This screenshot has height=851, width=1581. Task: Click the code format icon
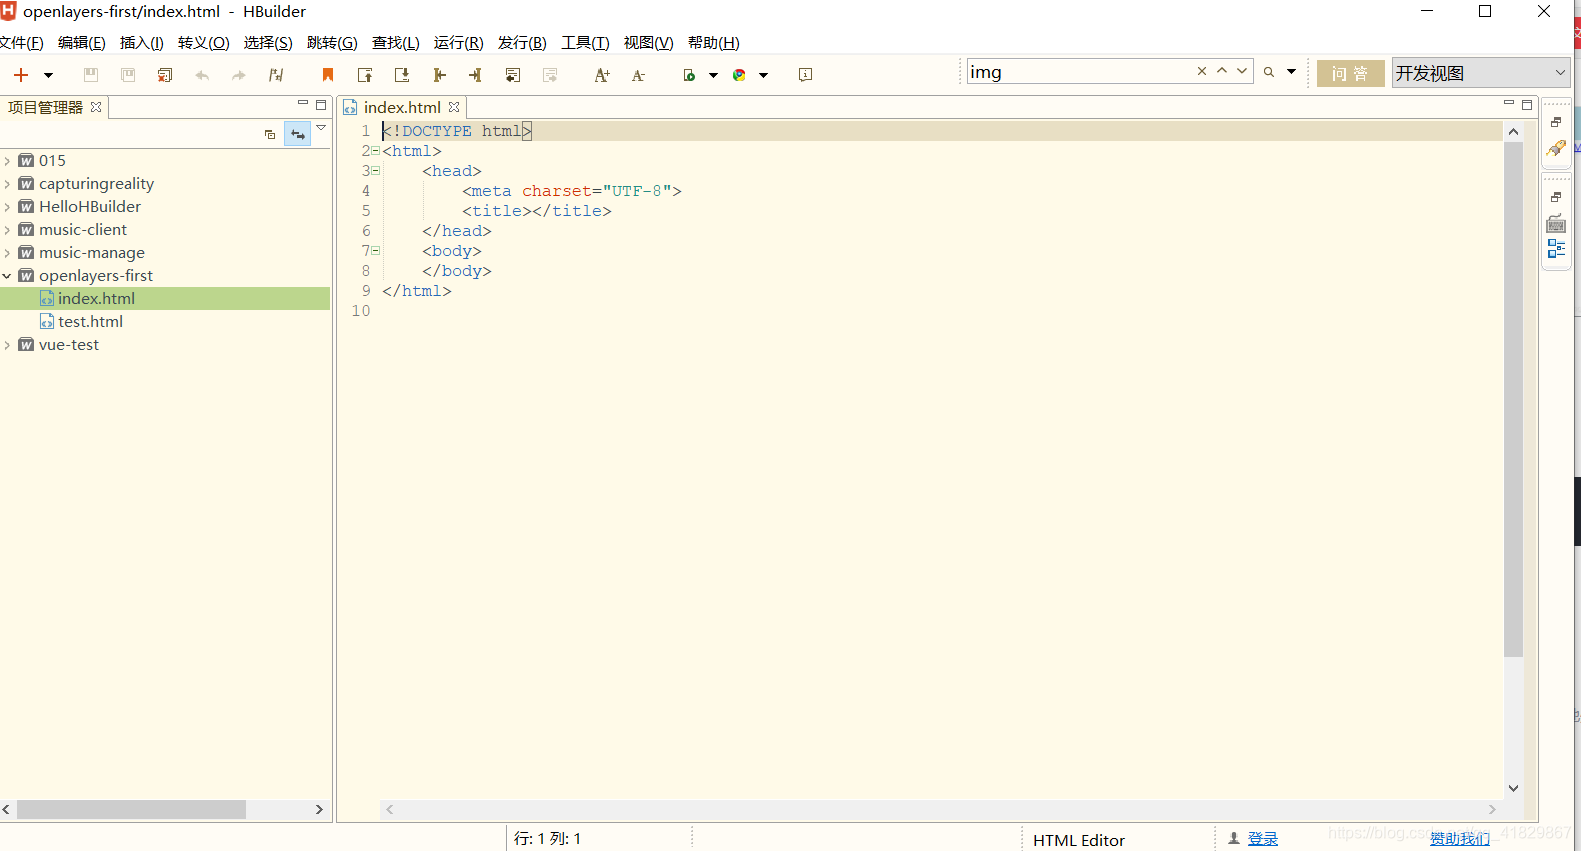coord(276,75)
